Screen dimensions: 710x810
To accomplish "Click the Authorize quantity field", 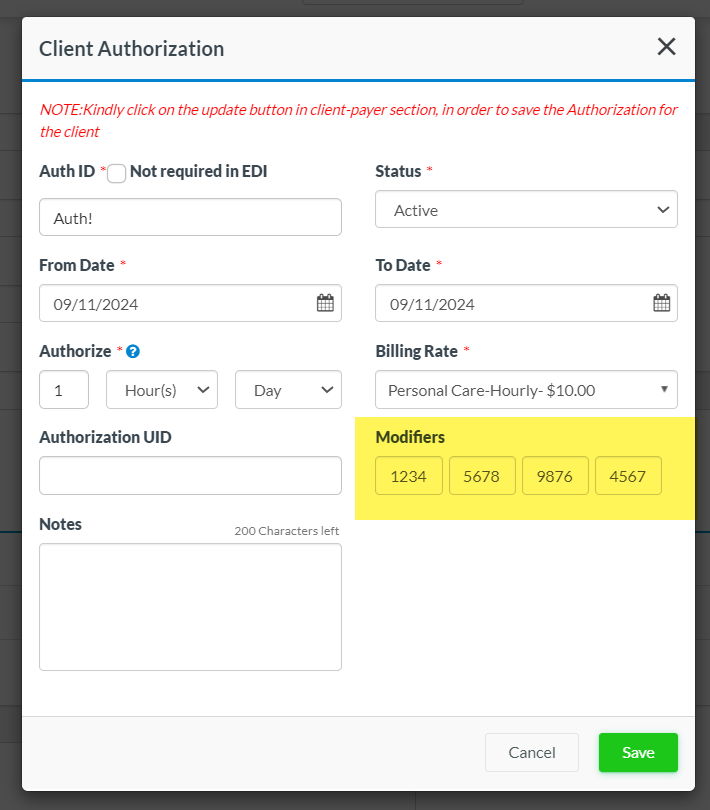I will pos(64,390).
